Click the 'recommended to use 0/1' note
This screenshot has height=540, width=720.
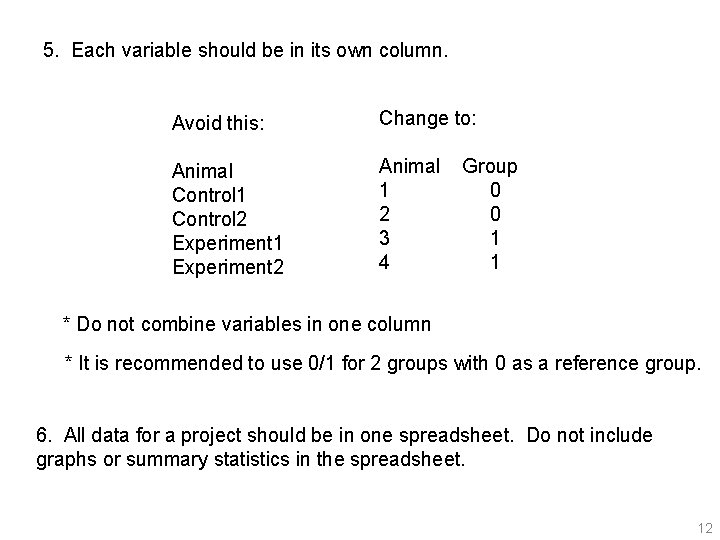point(383,363)
